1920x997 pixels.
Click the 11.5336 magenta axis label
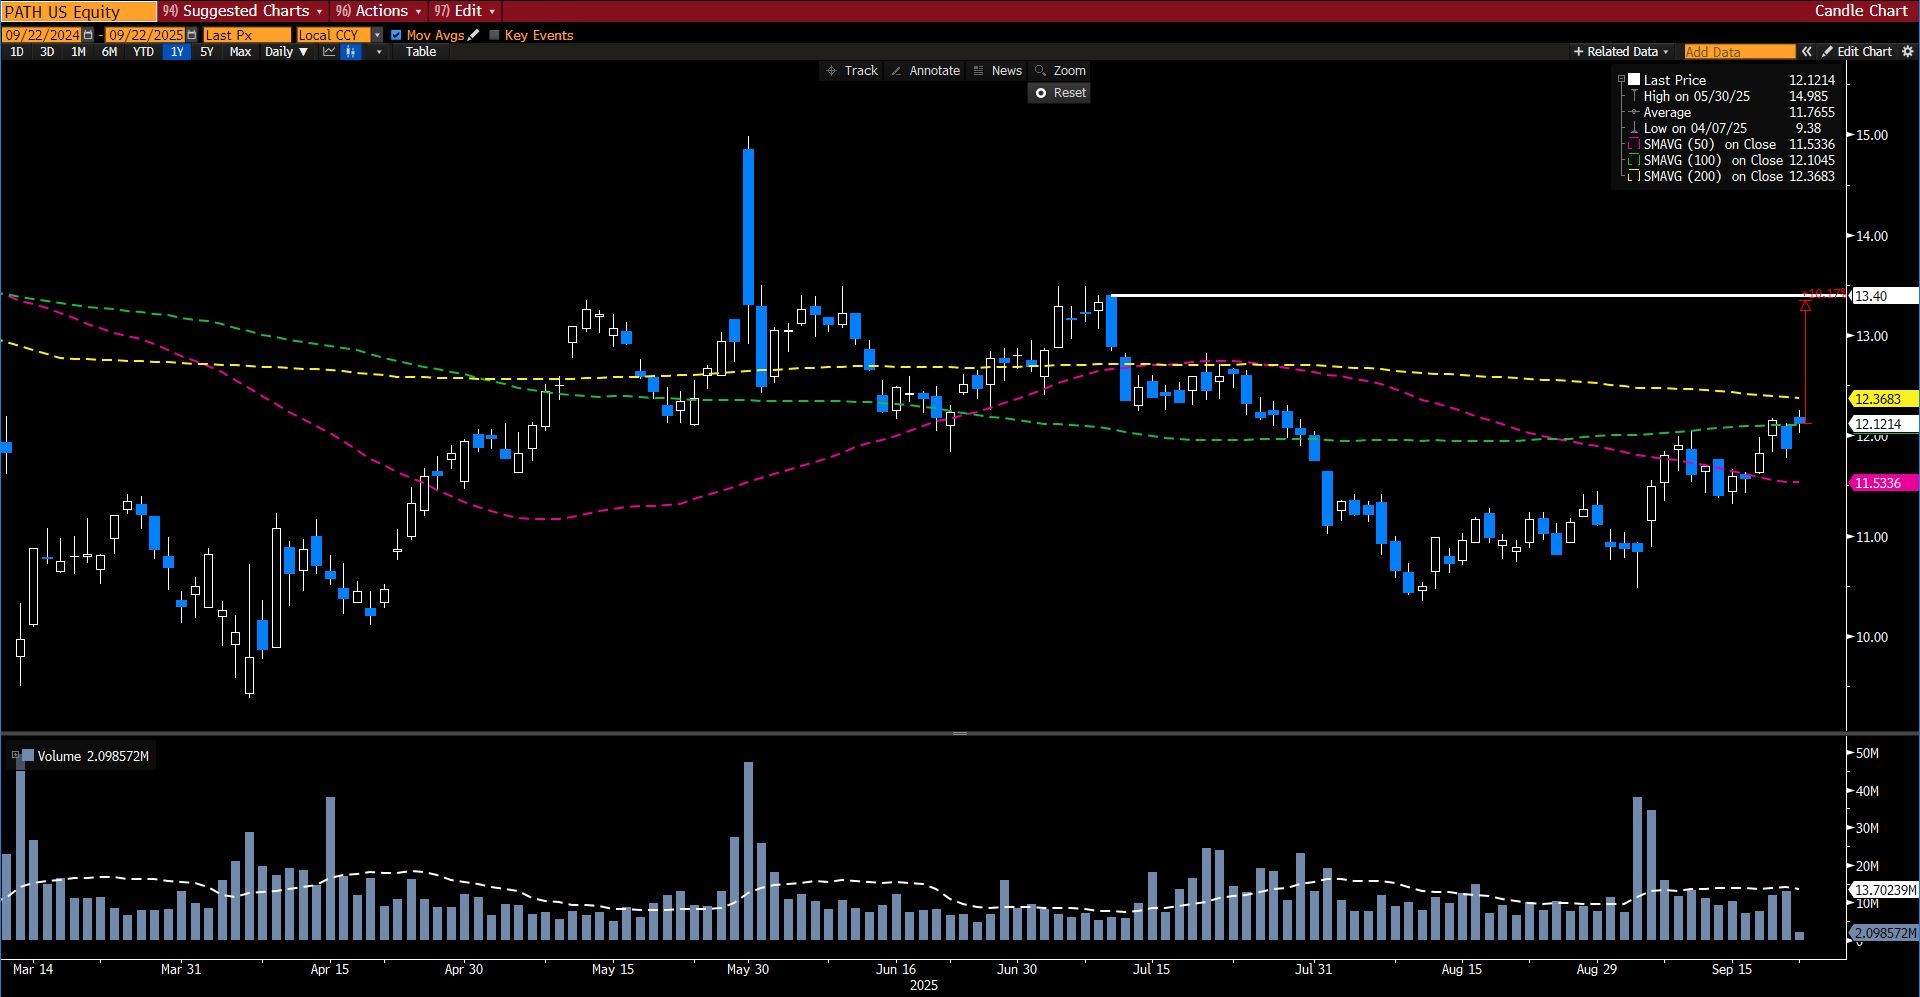point(1885,483)
